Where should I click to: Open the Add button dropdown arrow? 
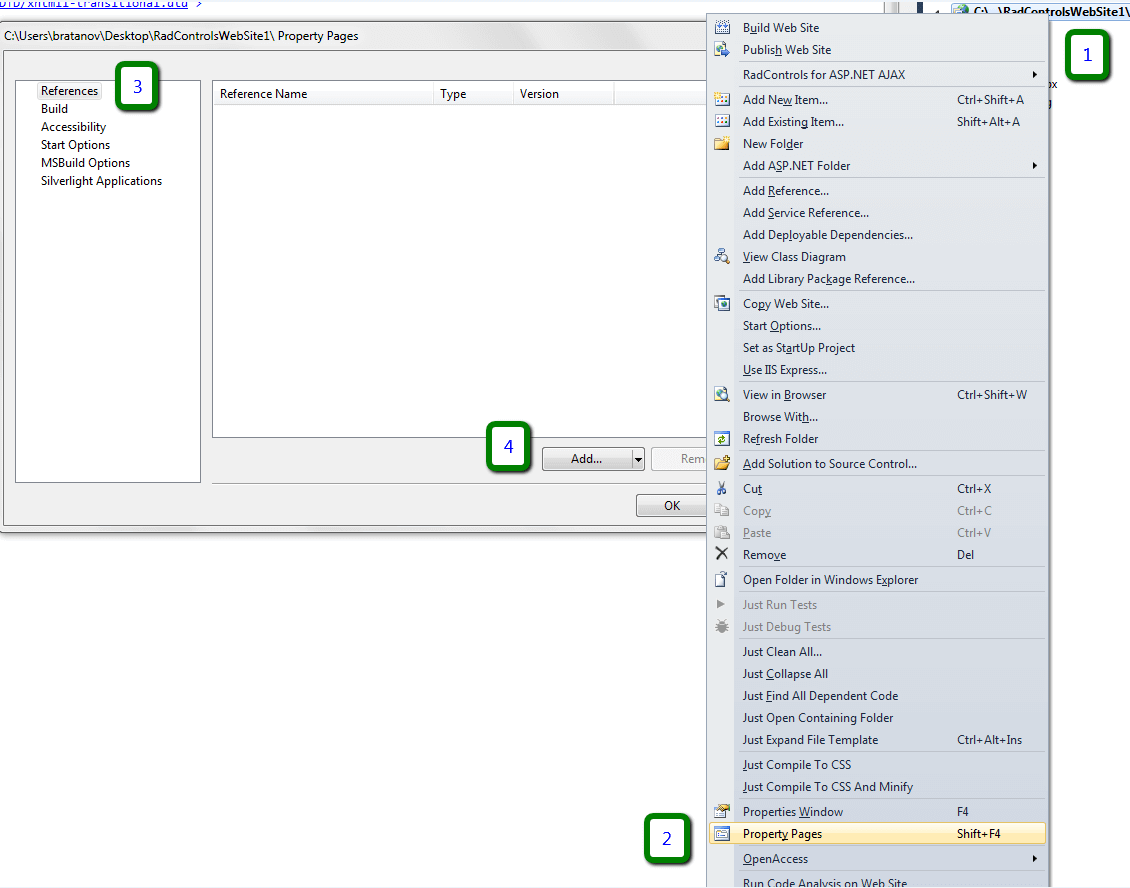pyautogui.click(x=638, y=459)
